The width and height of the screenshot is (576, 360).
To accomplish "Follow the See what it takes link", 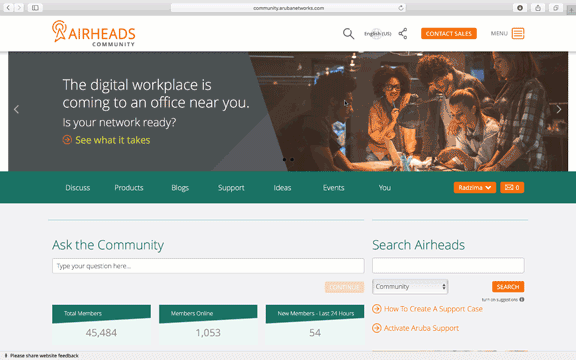I will click(x=113, y=140).
